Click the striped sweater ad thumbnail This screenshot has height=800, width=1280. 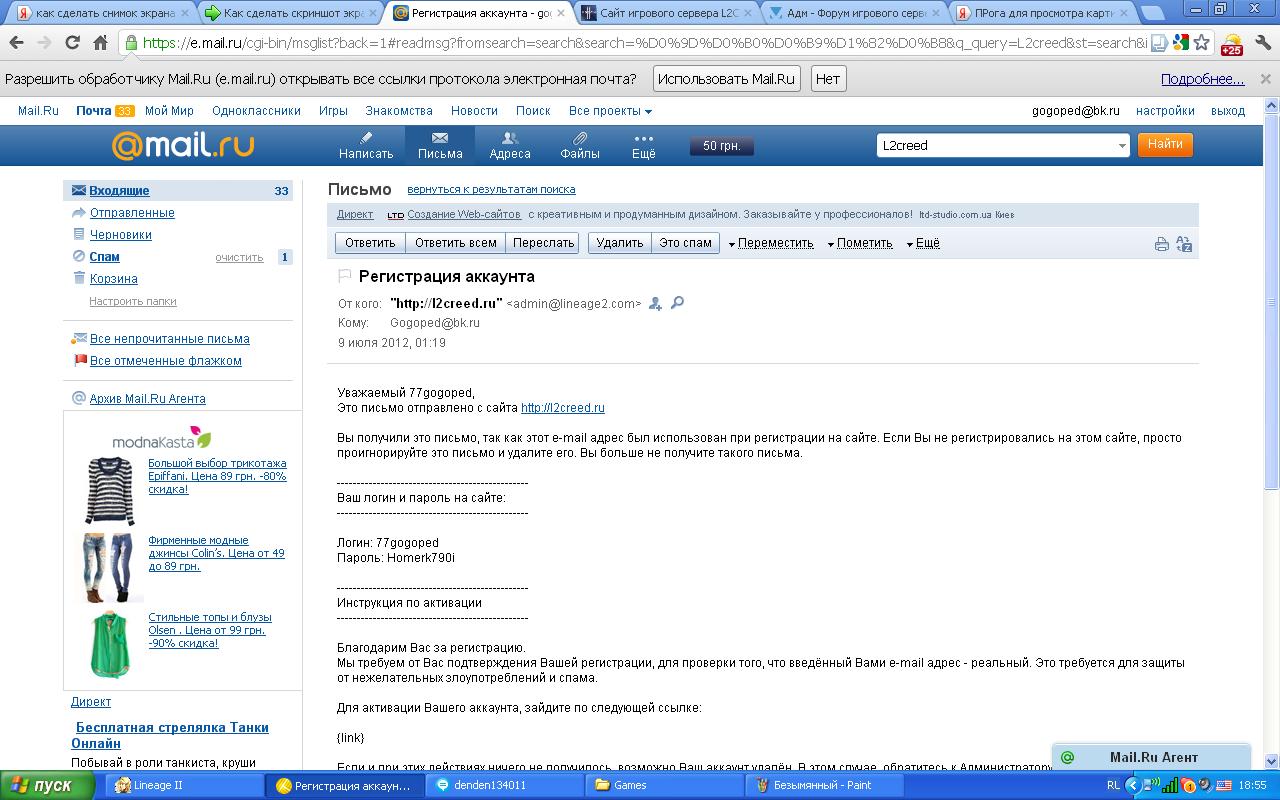pyautogui.click(x=109, y=490)
